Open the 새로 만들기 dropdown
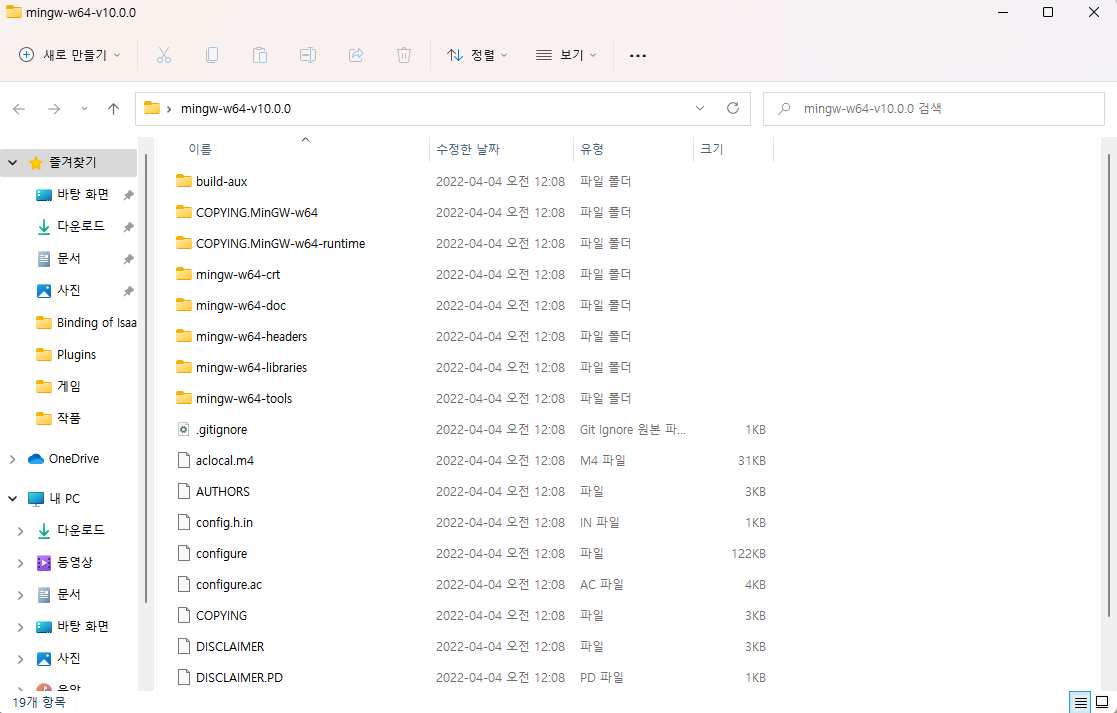 (x=69, y=55)
